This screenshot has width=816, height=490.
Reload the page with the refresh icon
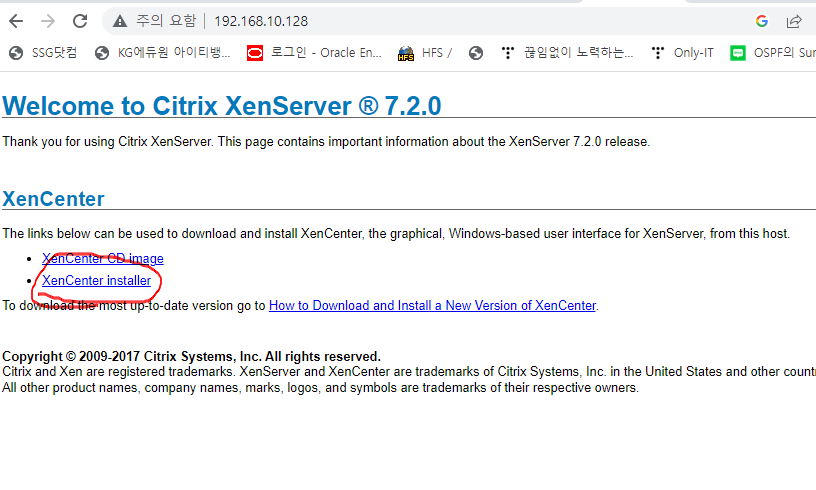(x=80, y=21)
